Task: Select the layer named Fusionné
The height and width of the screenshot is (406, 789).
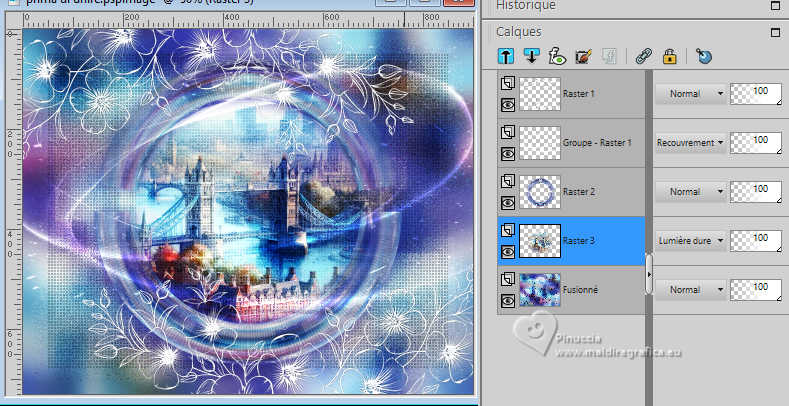Action: (581, 290)
